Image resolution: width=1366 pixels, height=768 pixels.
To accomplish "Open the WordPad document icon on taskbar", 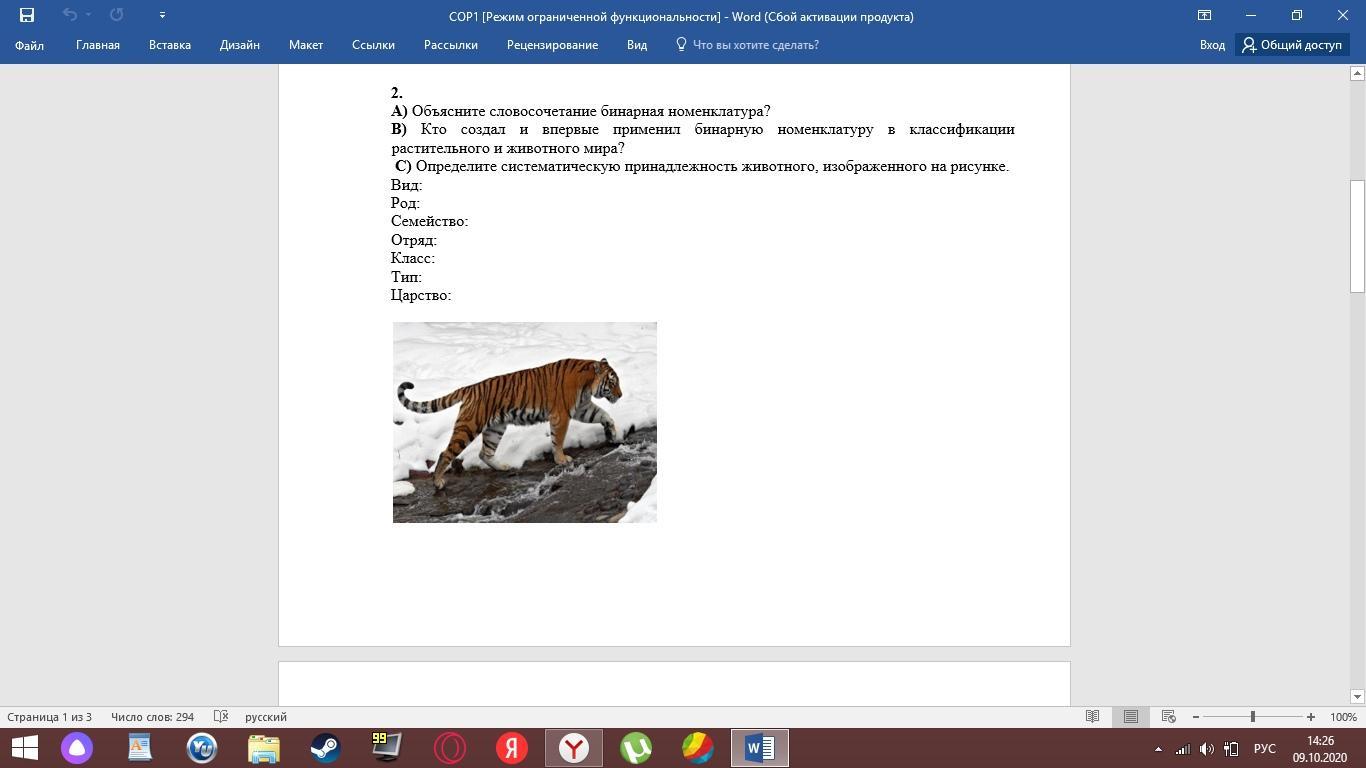I will 139,748.
